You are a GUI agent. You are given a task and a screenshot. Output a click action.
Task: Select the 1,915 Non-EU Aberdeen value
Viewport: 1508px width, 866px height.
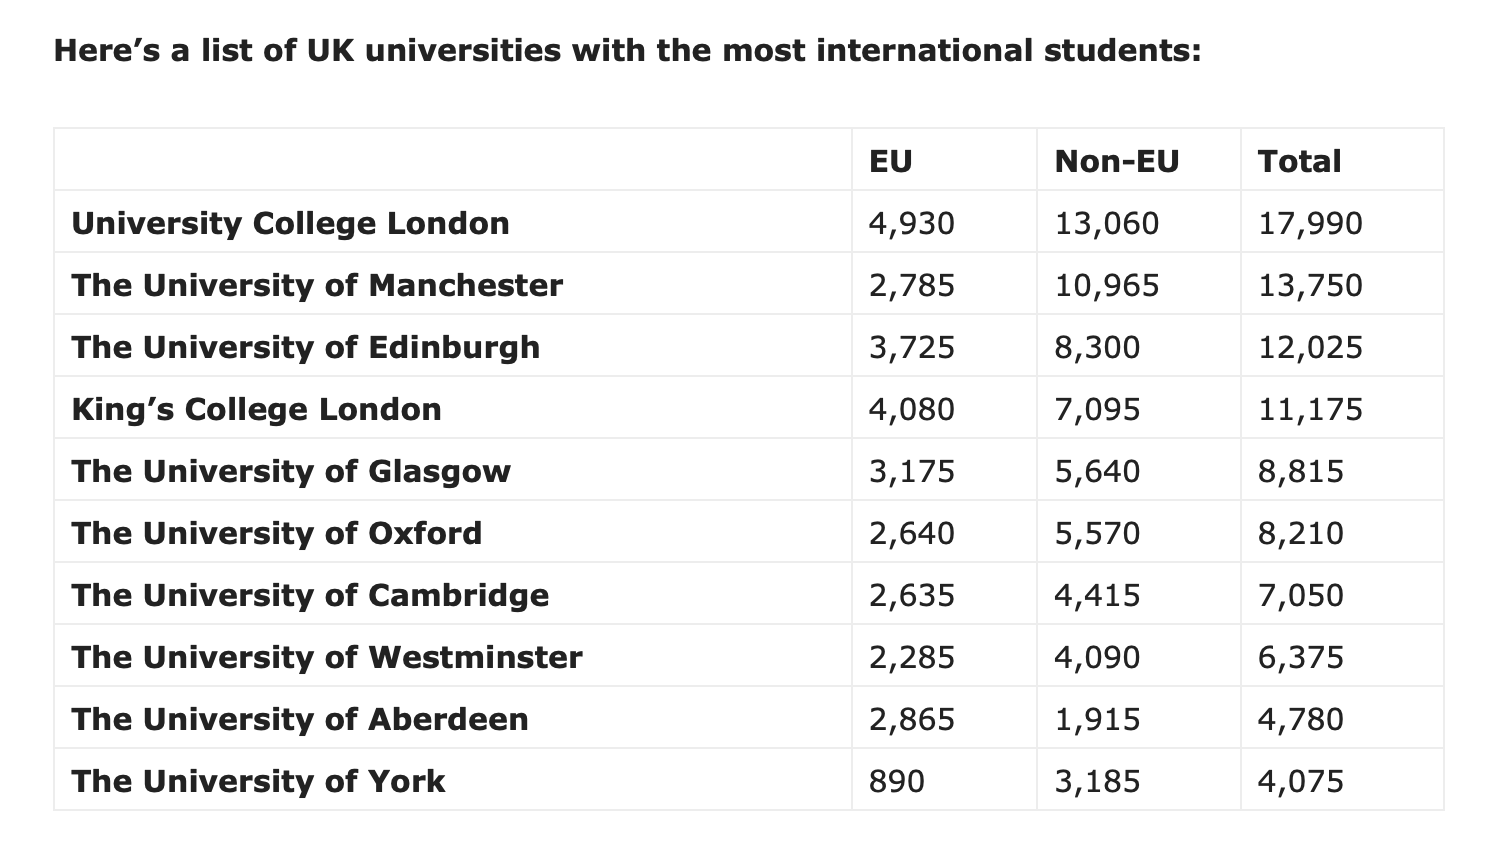[x=1097, y=719]
